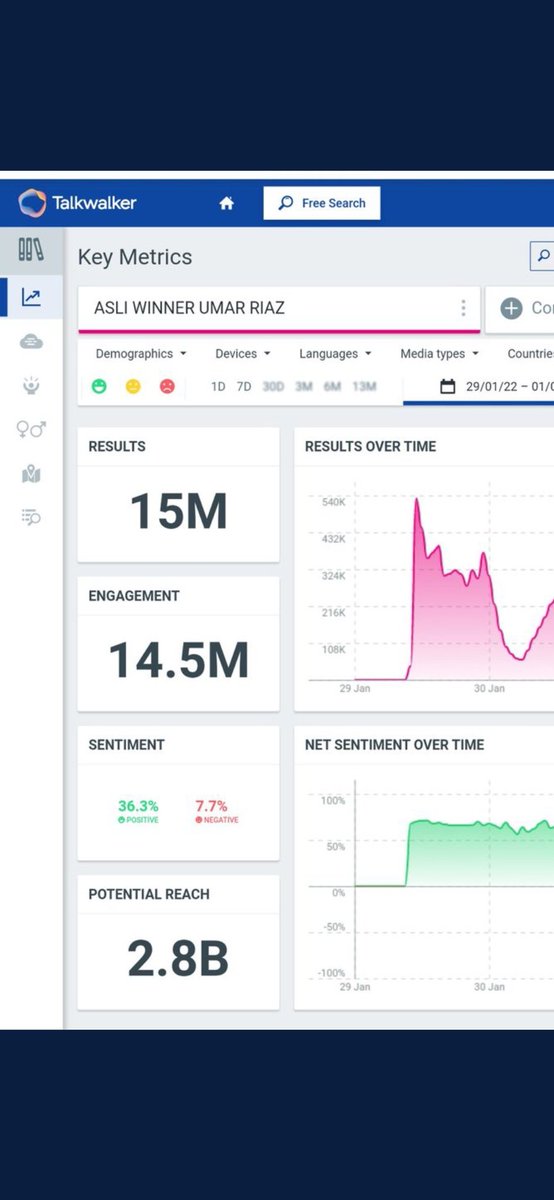Open the projects library sidebar icon
The width and height of the screenshot is (554, 1200).
31,250
